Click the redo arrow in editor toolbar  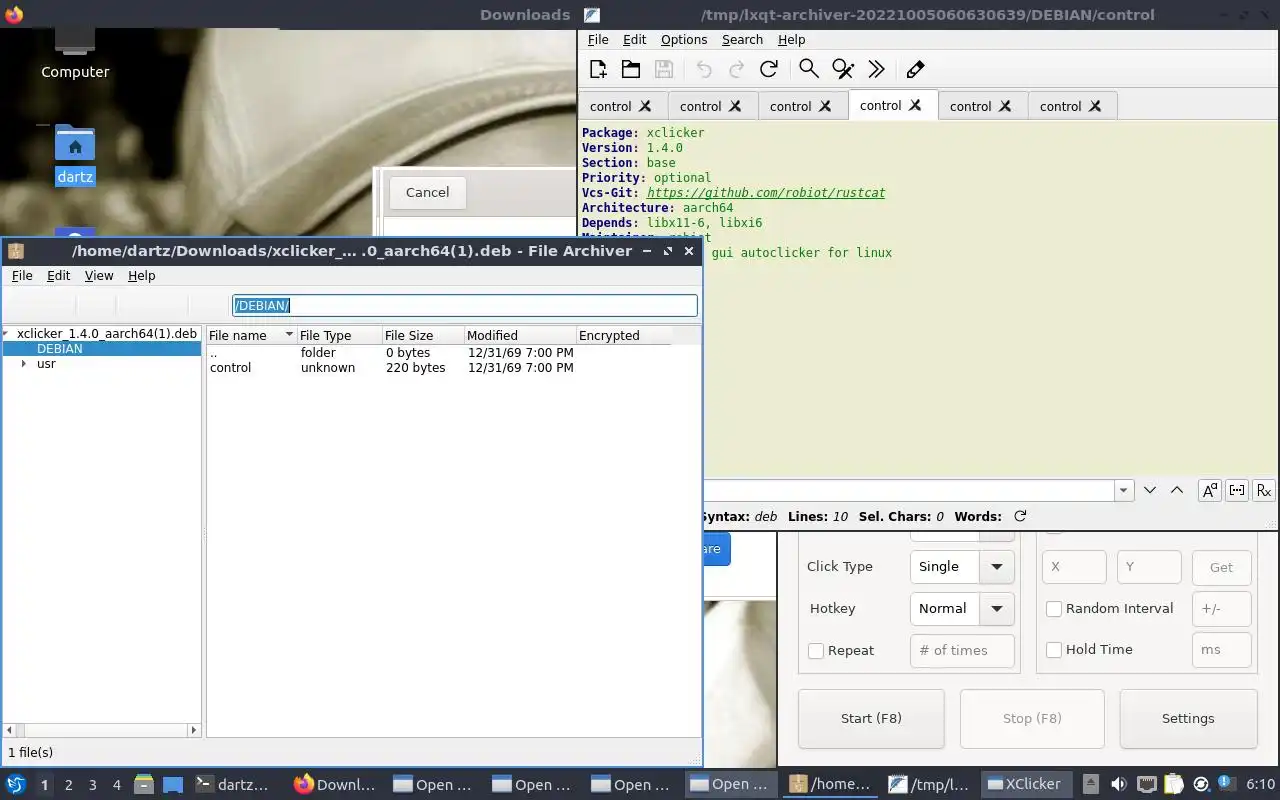click(x=737, y=69)
